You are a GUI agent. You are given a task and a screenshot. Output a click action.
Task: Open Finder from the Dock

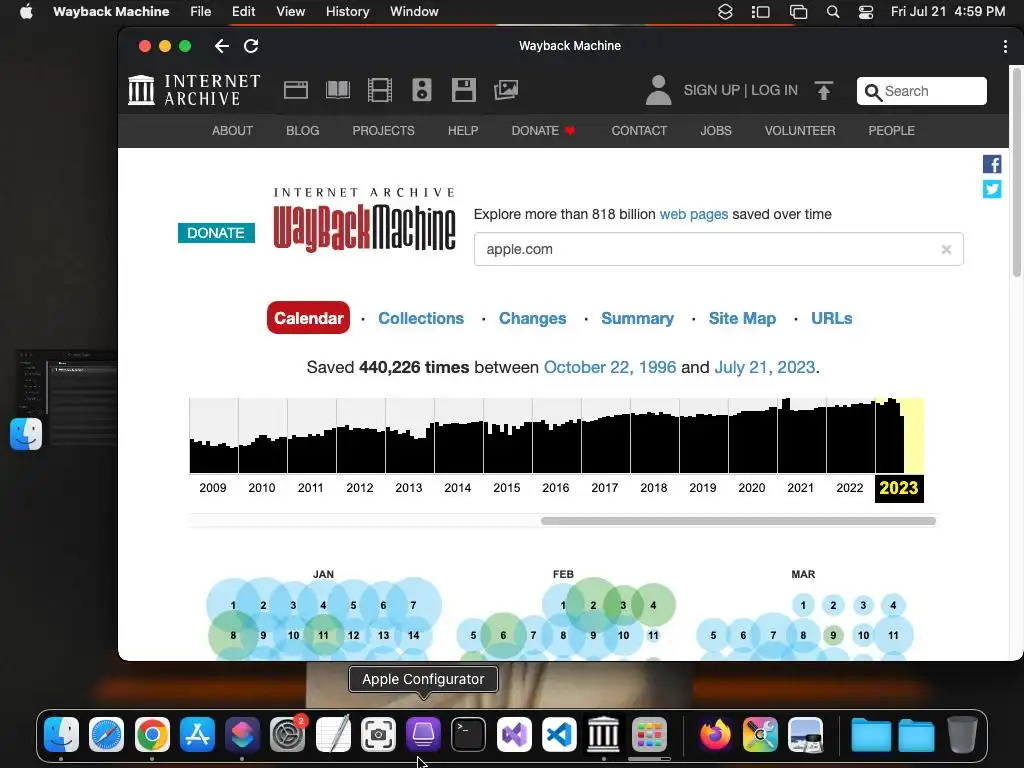pyautogui.click(x=61, y=735)
